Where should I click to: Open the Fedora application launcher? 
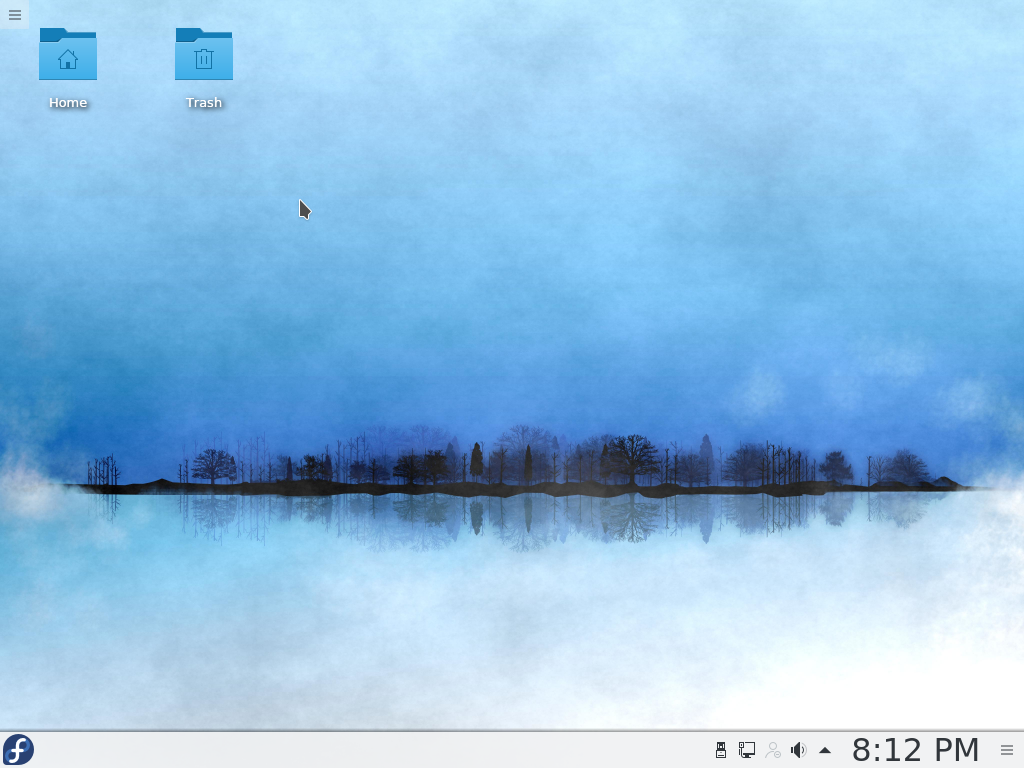[x=18, y=750]
